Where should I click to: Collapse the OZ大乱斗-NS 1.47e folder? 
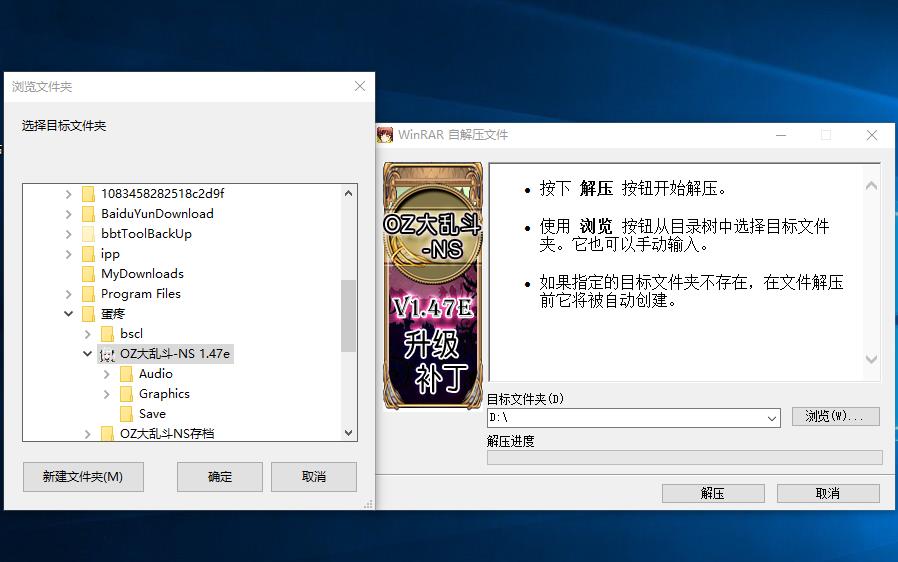(x=88, y=354)
